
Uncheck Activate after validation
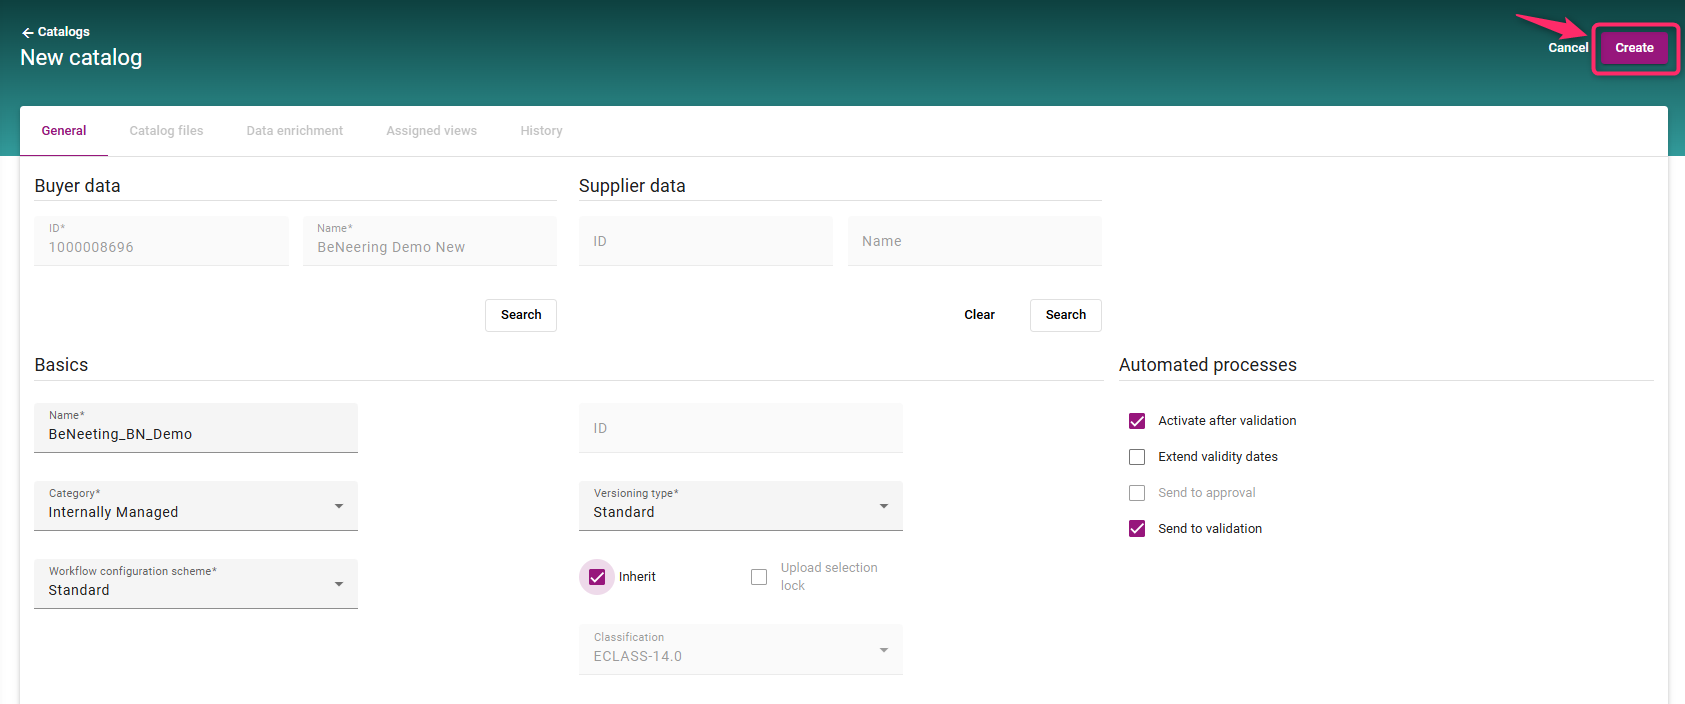(x=1137, y=421)
